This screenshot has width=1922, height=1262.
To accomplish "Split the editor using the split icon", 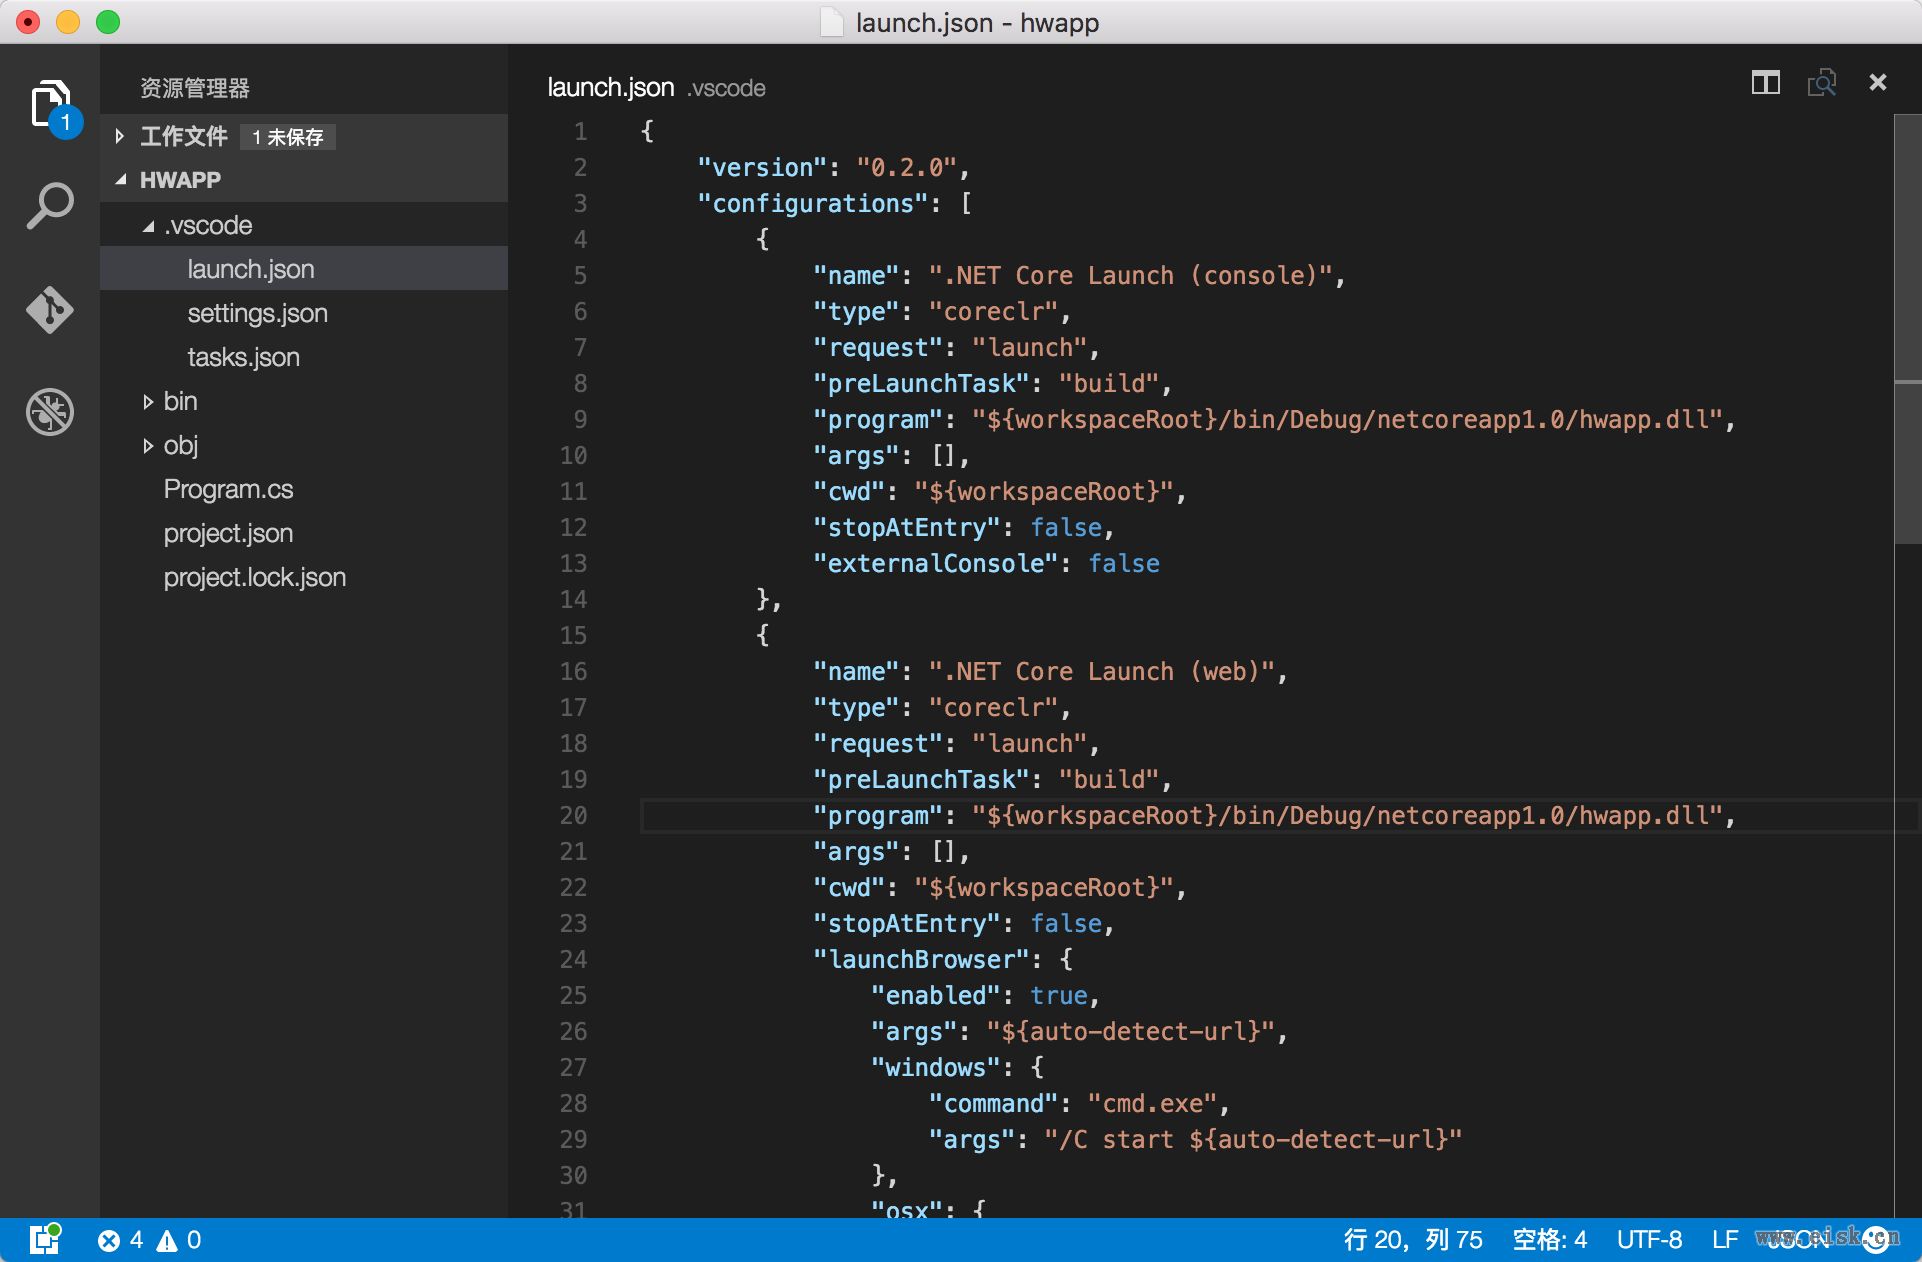I will click(x=1765, y=83).
